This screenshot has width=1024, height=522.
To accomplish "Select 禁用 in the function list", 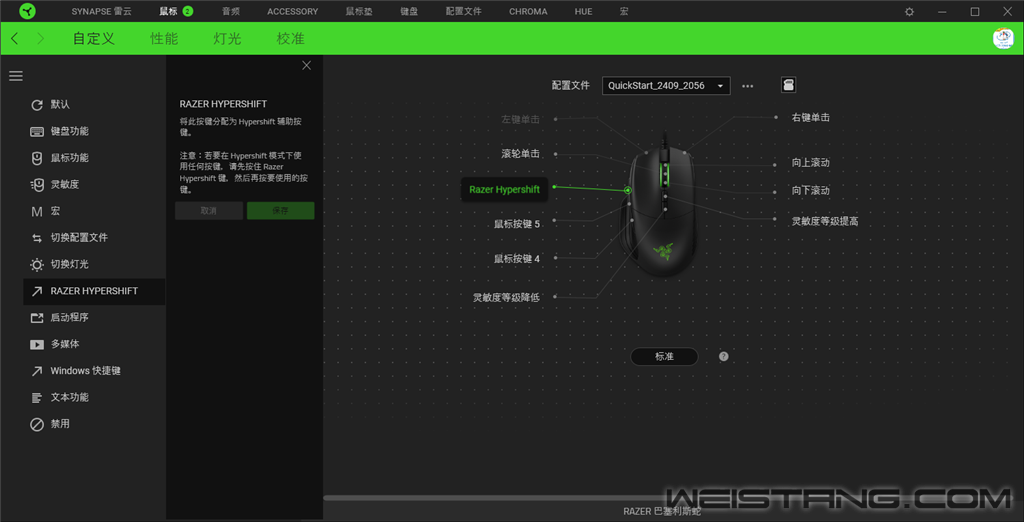I will [94, 424].
